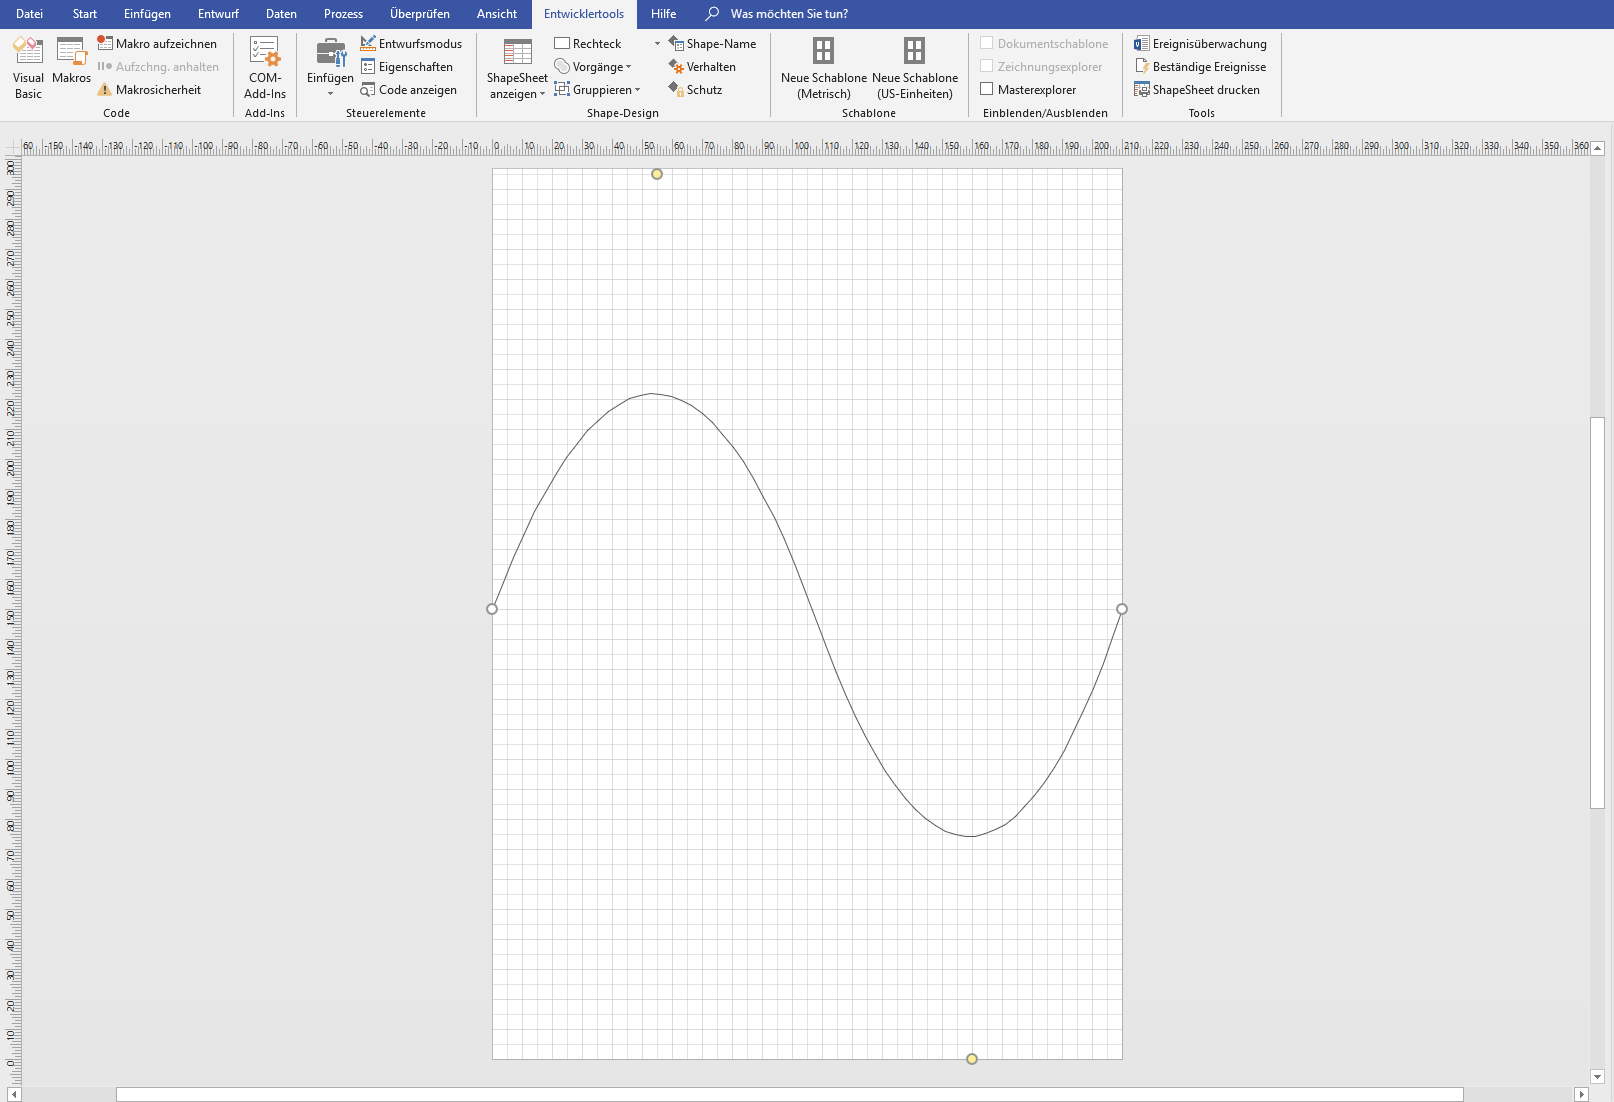Viewport: 1614px width, 1102px height.
Task: Click Beständige Ereignisse
Action: 1200,67
